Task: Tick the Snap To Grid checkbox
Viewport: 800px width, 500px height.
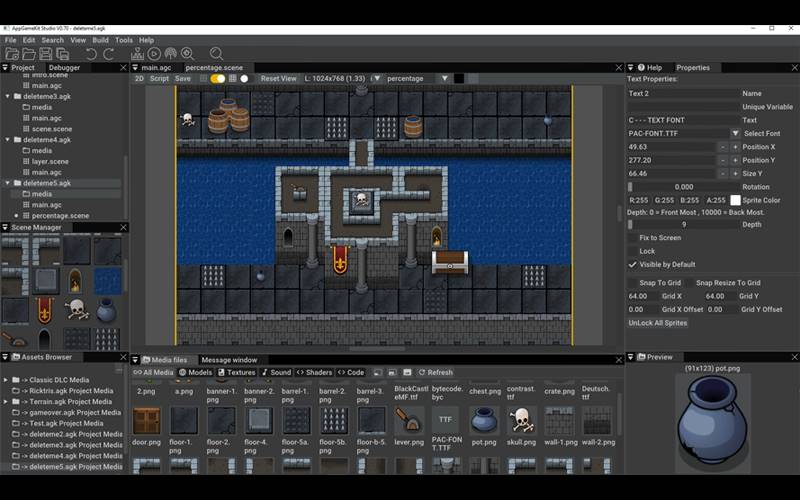Action: point(632,283)
